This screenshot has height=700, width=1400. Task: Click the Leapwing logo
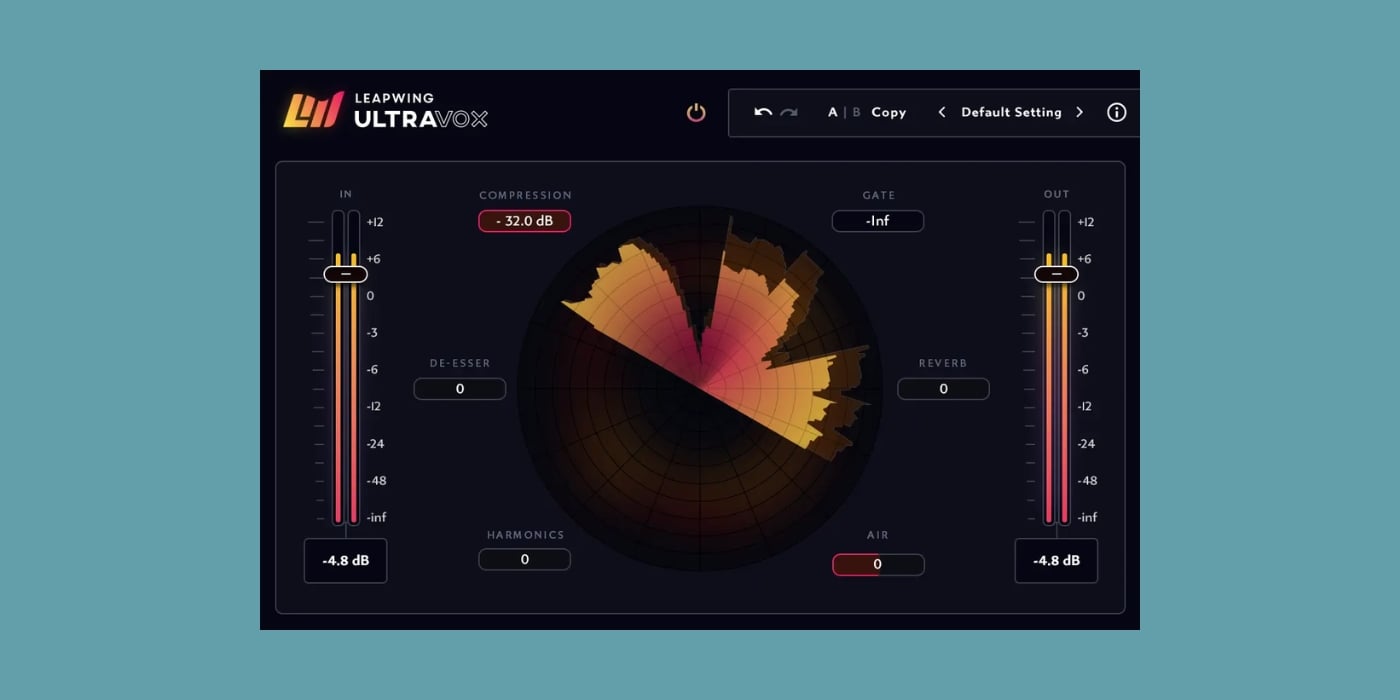tap(313, 110)
